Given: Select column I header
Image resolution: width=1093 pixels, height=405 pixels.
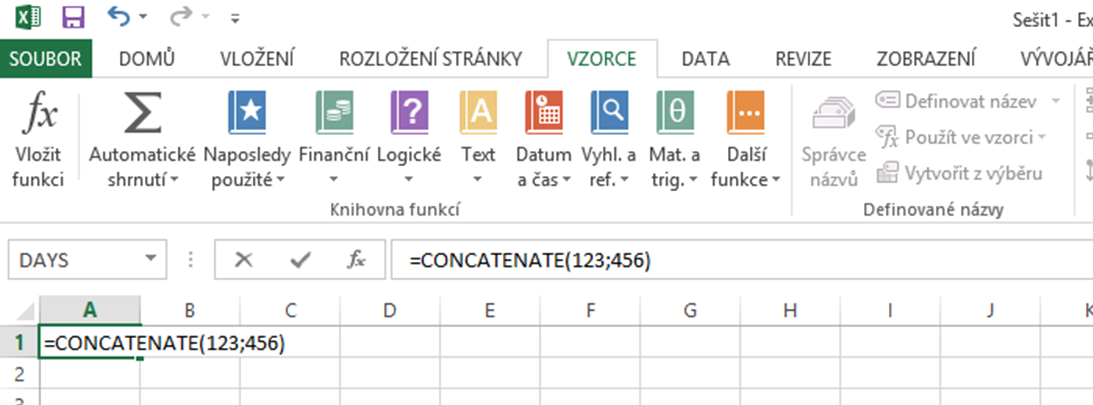Looking at the screenshot, I should [x=890, y=310].
